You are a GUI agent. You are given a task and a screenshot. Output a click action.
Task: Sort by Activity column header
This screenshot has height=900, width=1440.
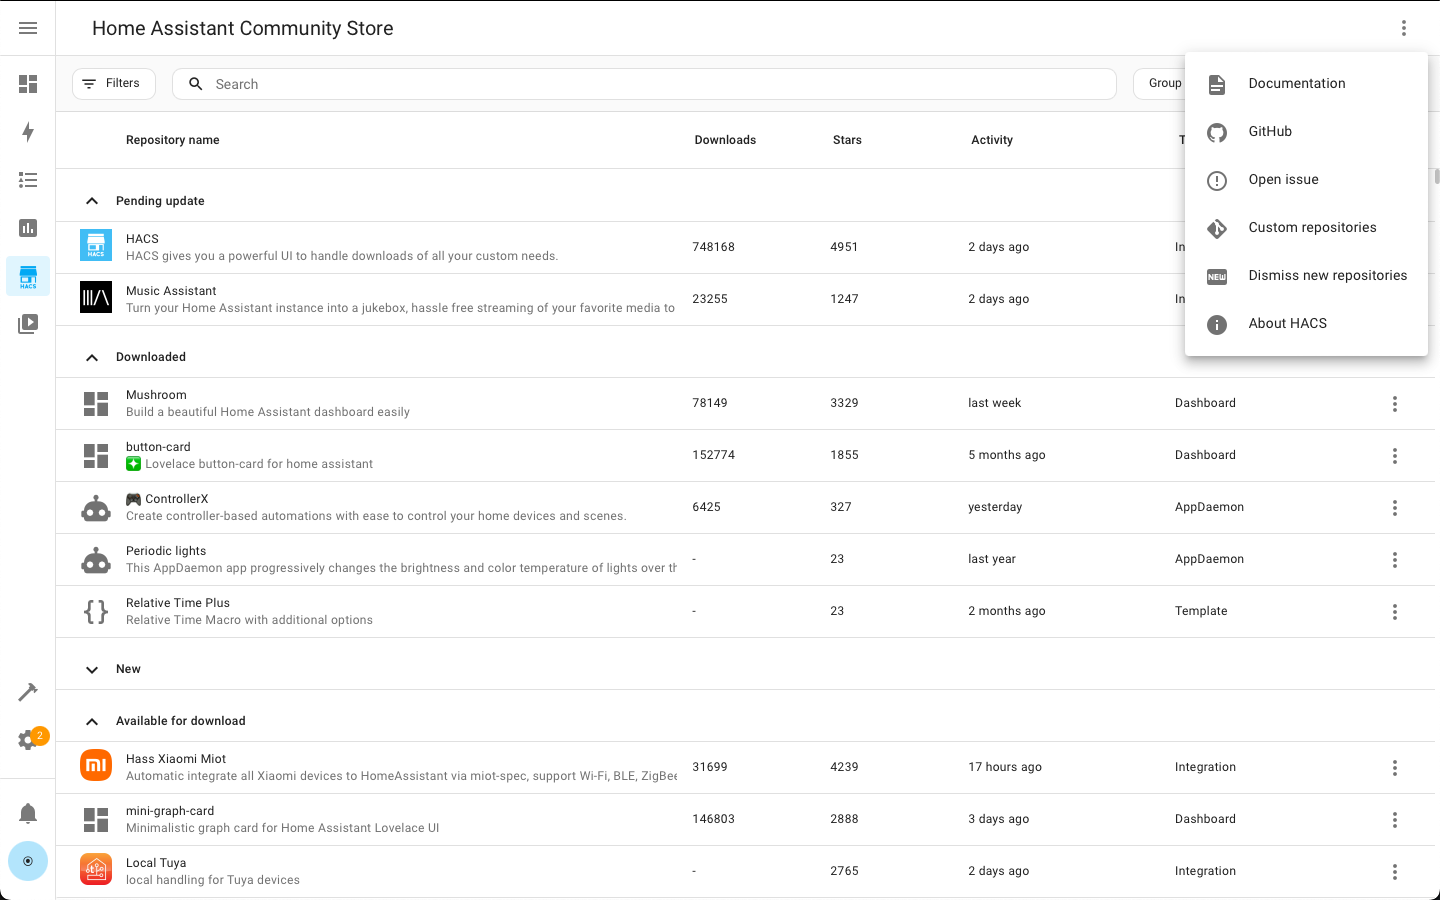992,140
